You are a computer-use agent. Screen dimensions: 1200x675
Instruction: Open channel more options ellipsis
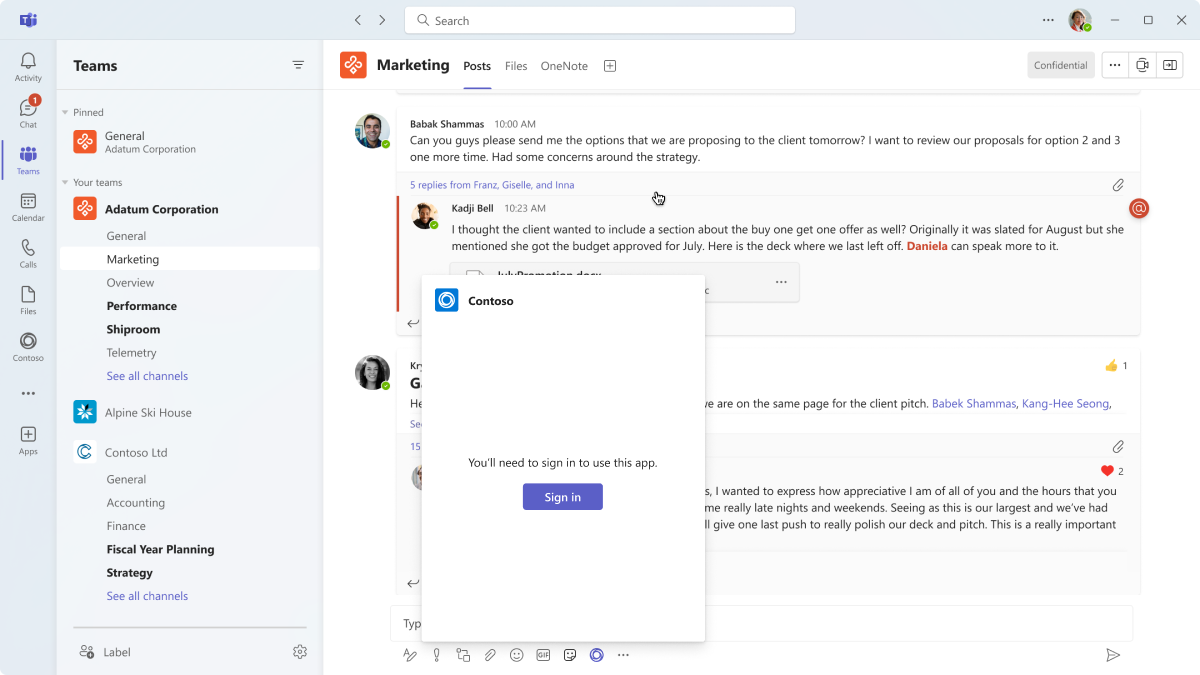tap(1115, 65)
